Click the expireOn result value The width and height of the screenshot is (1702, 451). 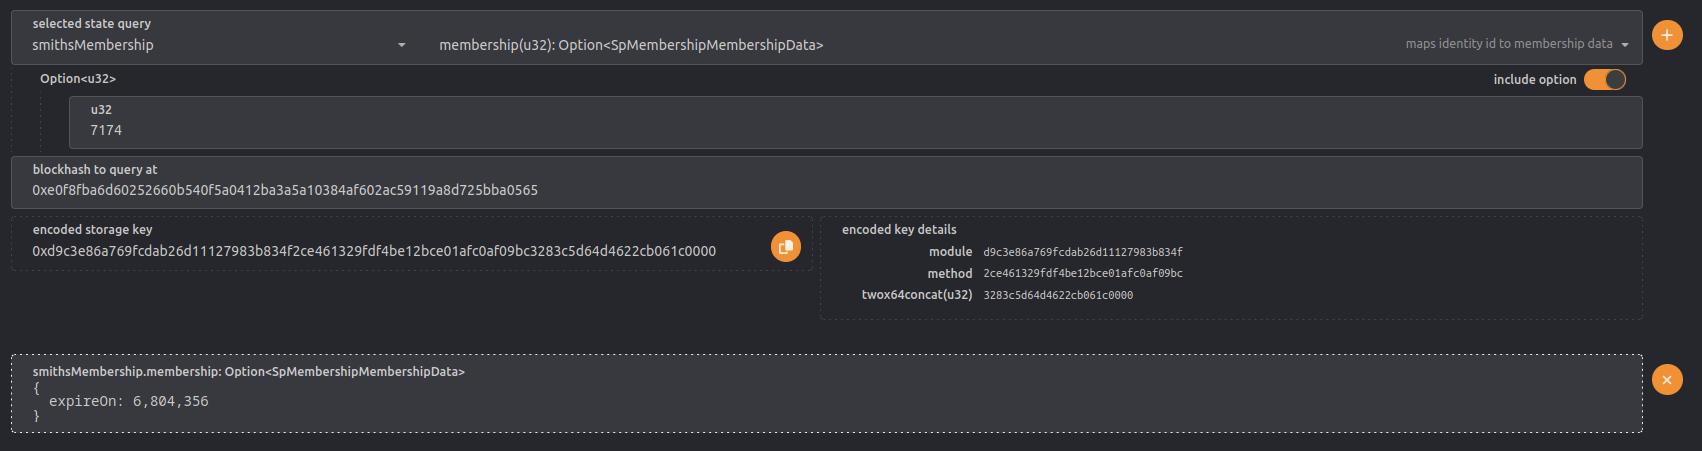171,401
